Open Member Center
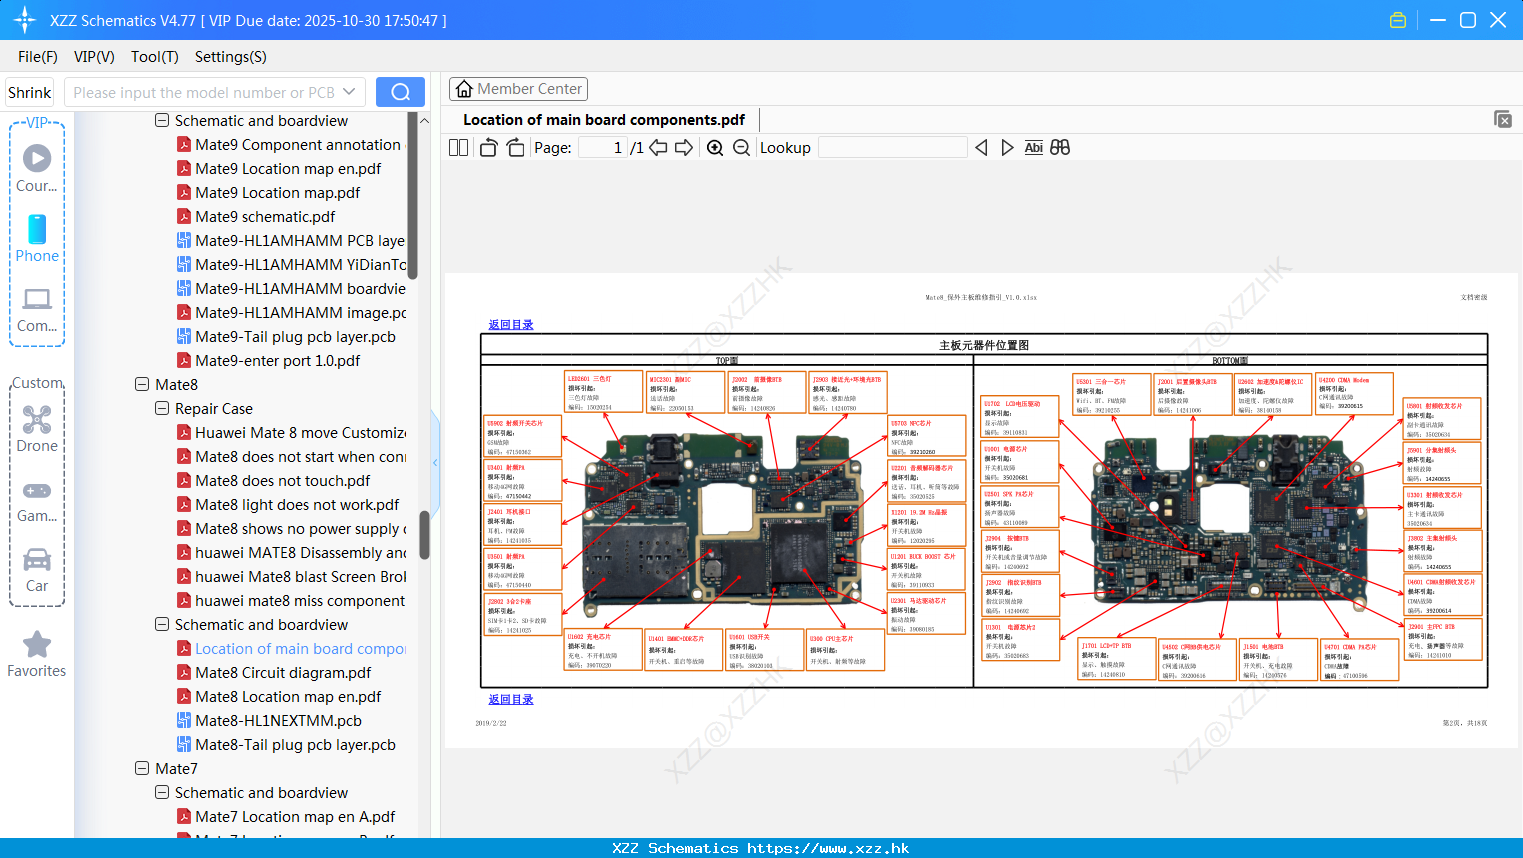The height and width of the screenshot is (858, 1523). pyautogui.click(x=518, y=89)
